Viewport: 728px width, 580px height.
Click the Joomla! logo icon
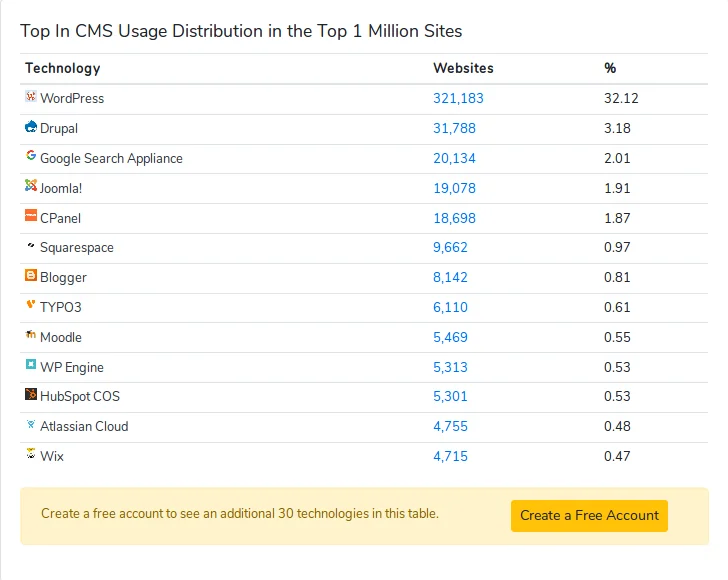click(x=31, y=186)
